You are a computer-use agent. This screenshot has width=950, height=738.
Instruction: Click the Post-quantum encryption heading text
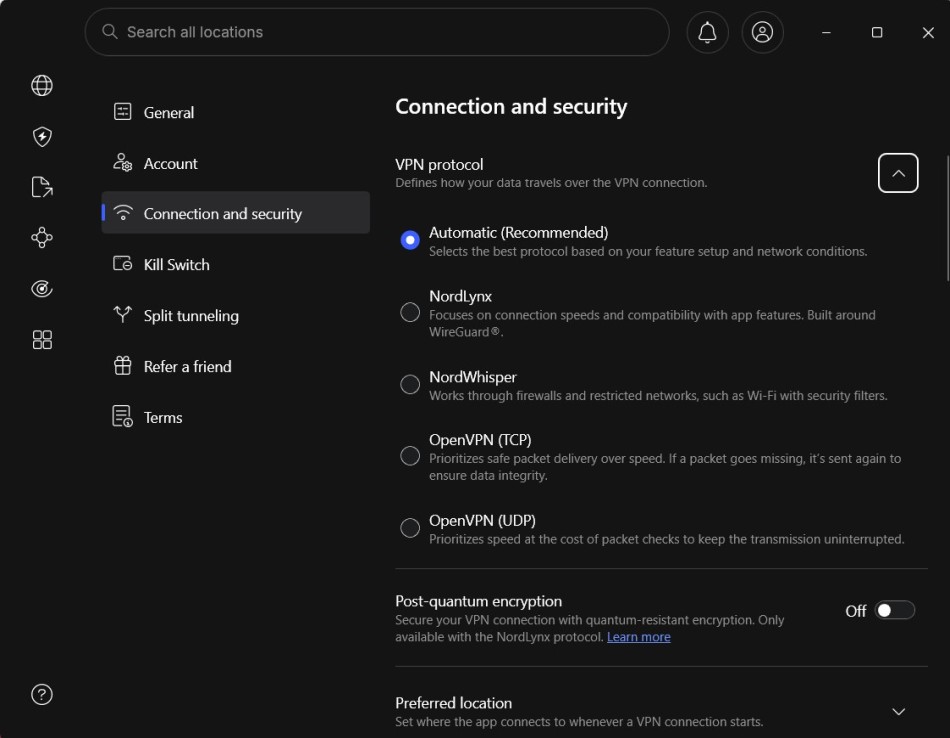pos(479,601)
